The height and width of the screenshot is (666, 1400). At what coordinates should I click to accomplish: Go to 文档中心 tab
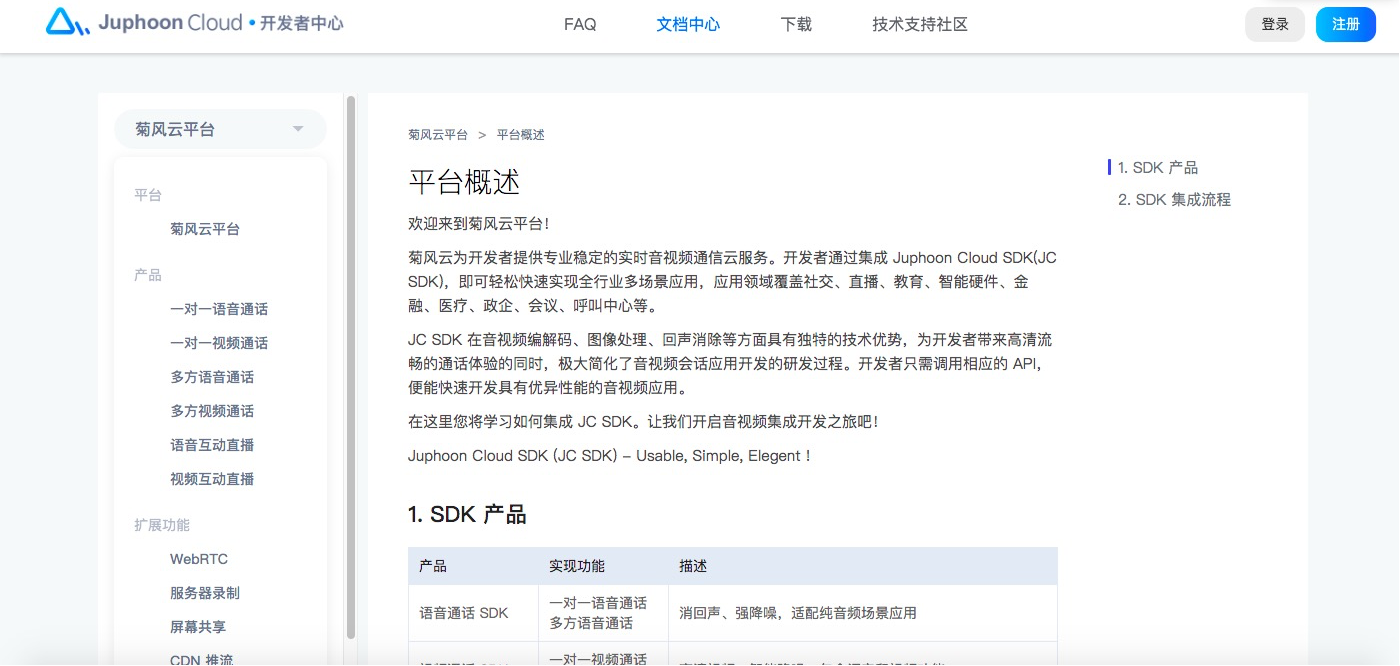click(688, 24)
